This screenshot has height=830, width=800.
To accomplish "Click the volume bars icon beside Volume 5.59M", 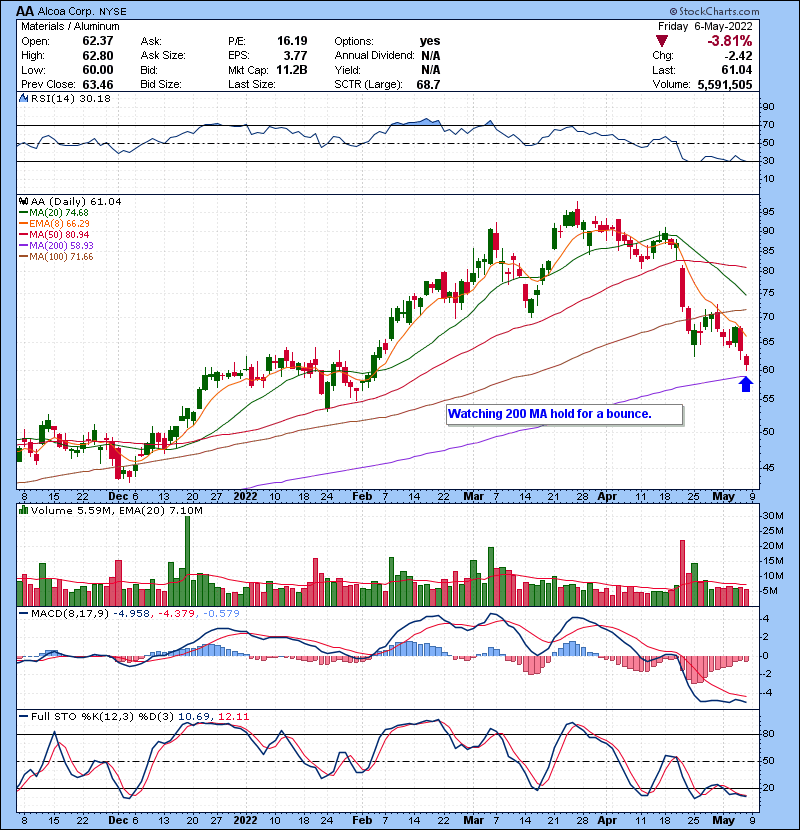I will tap(23, 510).
